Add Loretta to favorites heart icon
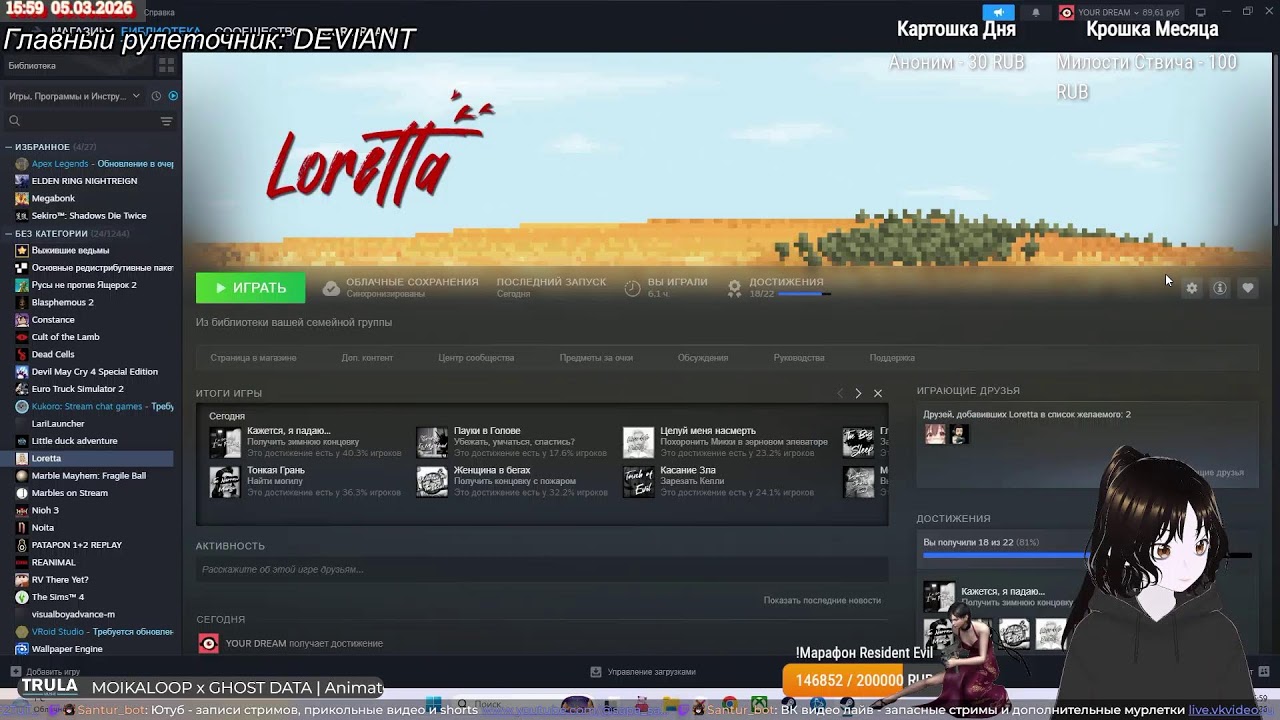 [1248, 288]
